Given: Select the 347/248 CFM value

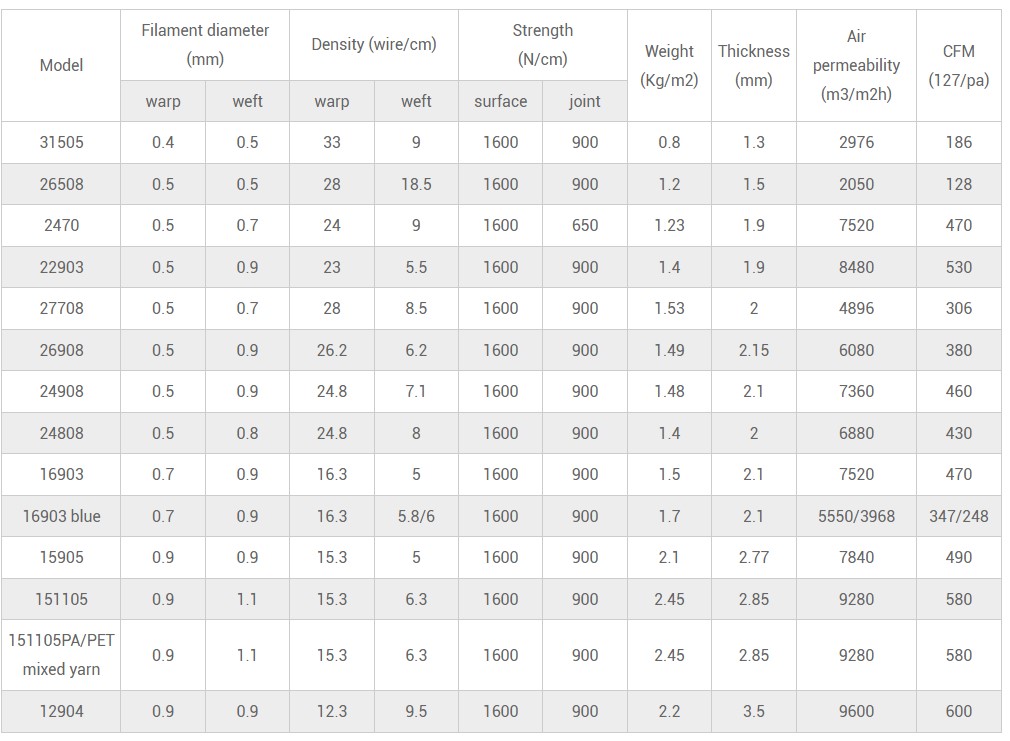Looking at the screenshot, I should [958, 516].
